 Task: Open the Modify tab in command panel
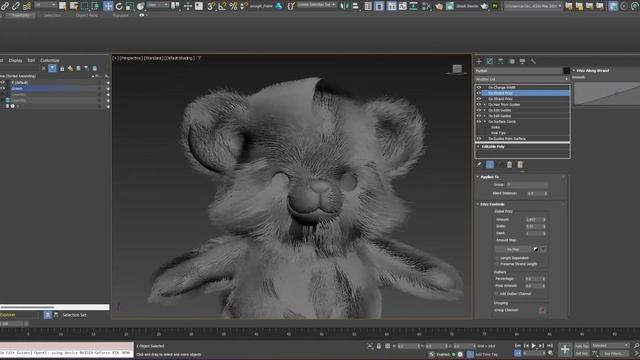point(490,61)
